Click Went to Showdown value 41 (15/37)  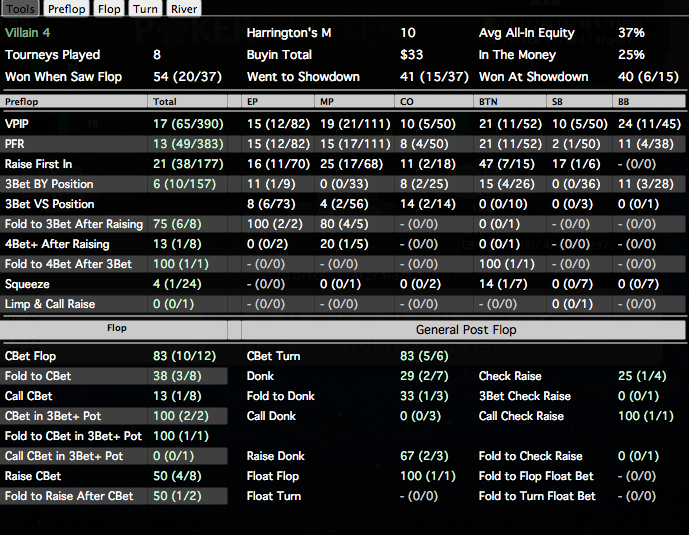434,77
